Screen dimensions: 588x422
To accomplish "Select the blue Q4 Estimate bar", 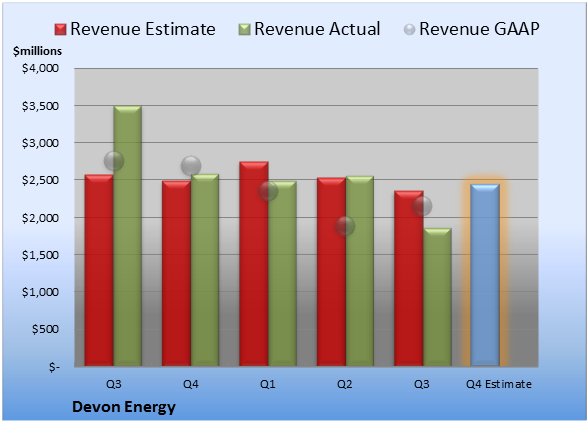I will [x=485, y=275].
